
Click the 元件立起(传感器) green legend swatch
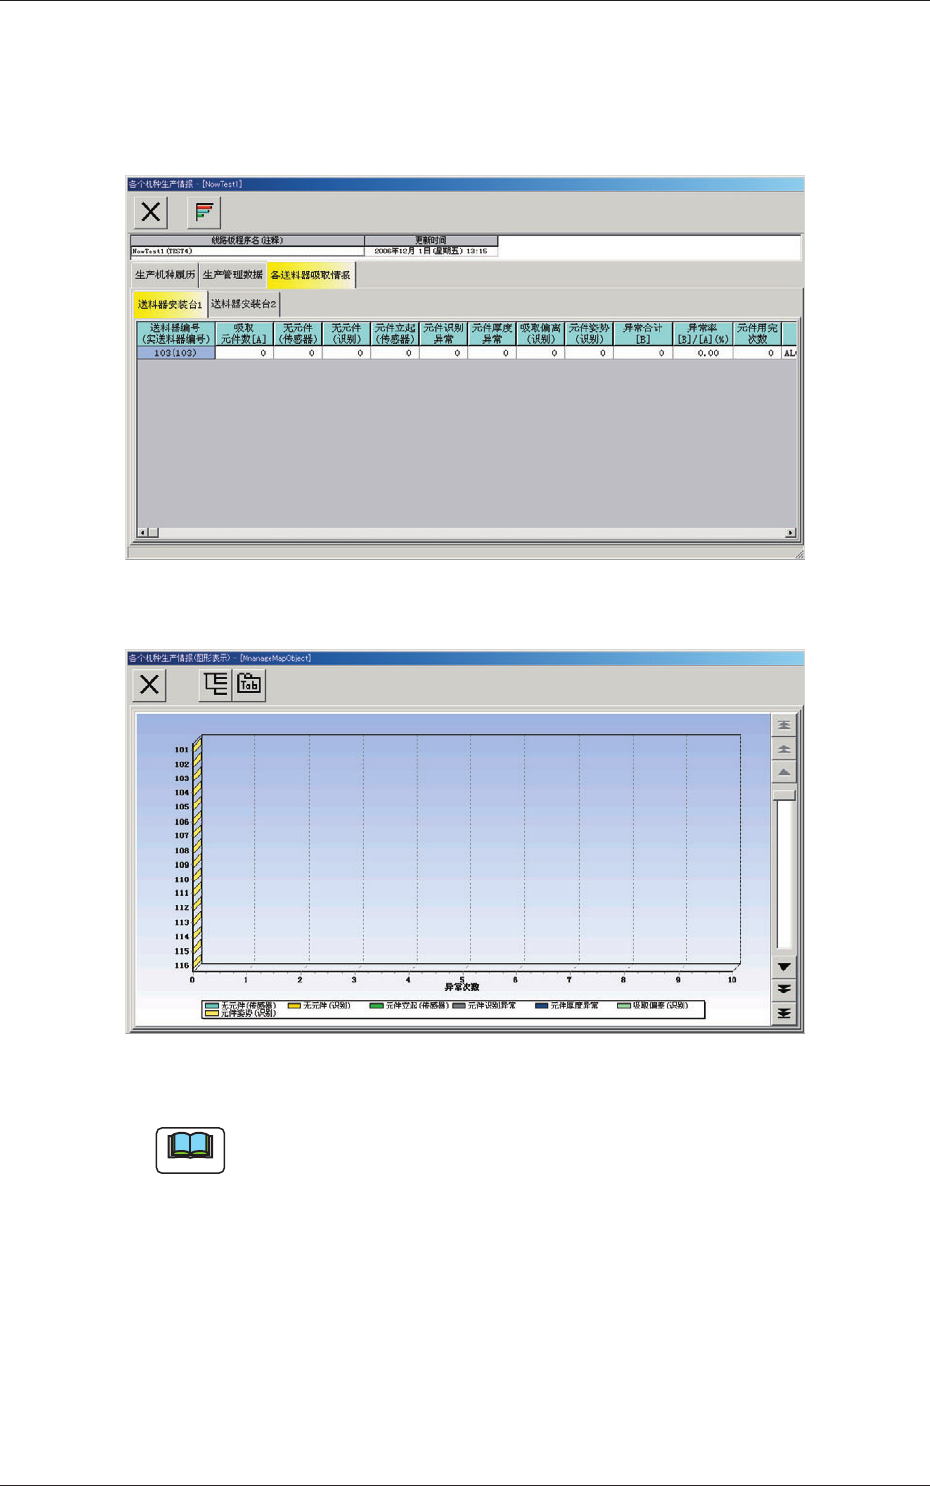click(x=377, y=1006)
